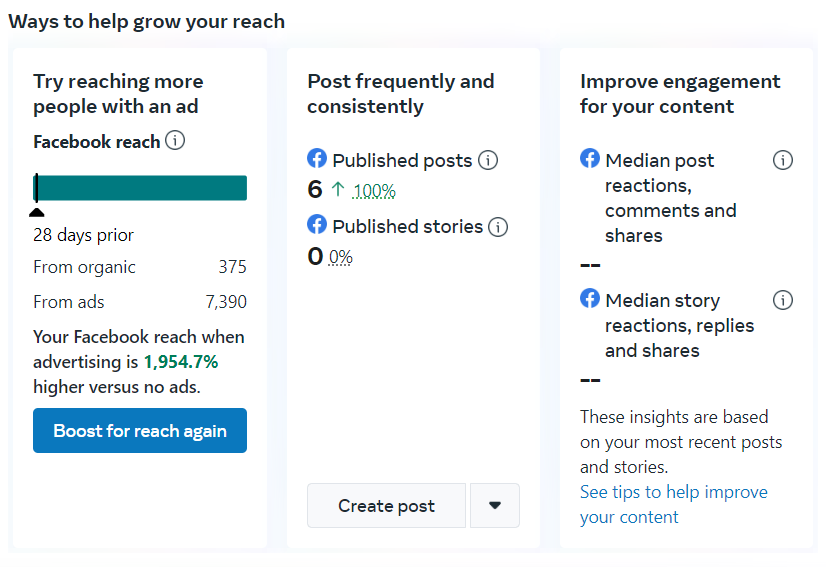Click Facebook logo beside Median post reactions
Screen dimensions: 826x567
click(590, 159)
